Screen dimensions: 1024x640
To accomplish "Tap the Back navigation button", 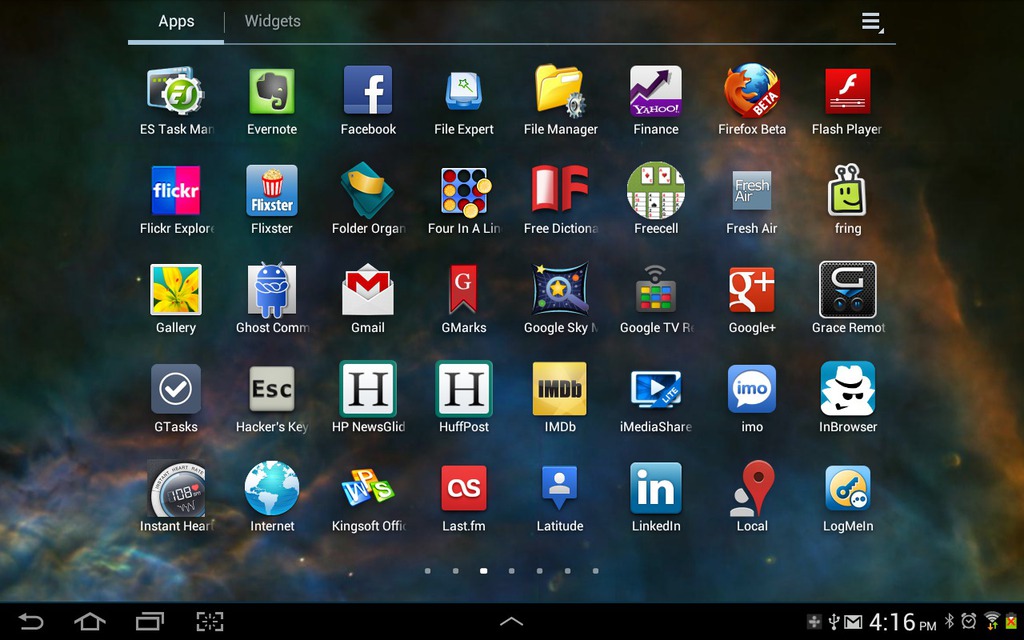I will coord(30,621).
